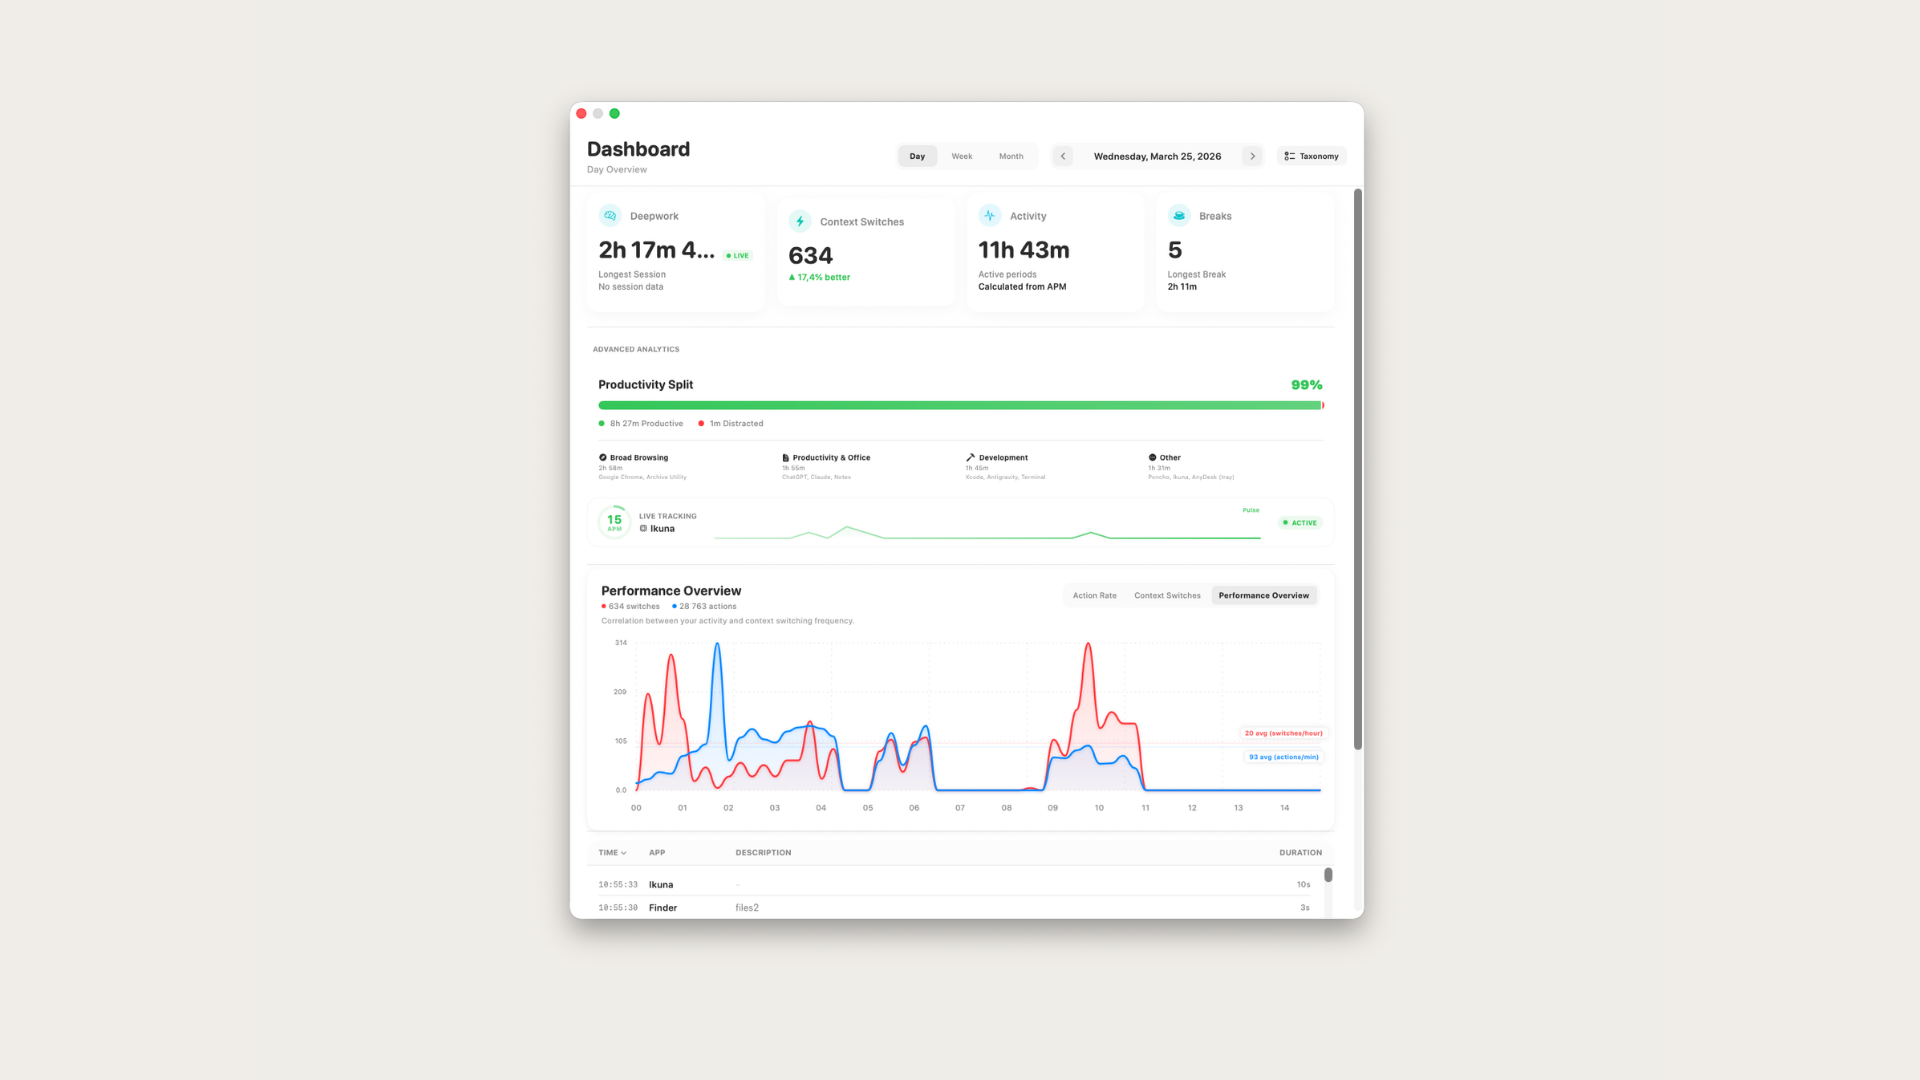
Task: Click the Breaks card icon
Action: (1179, 216)
